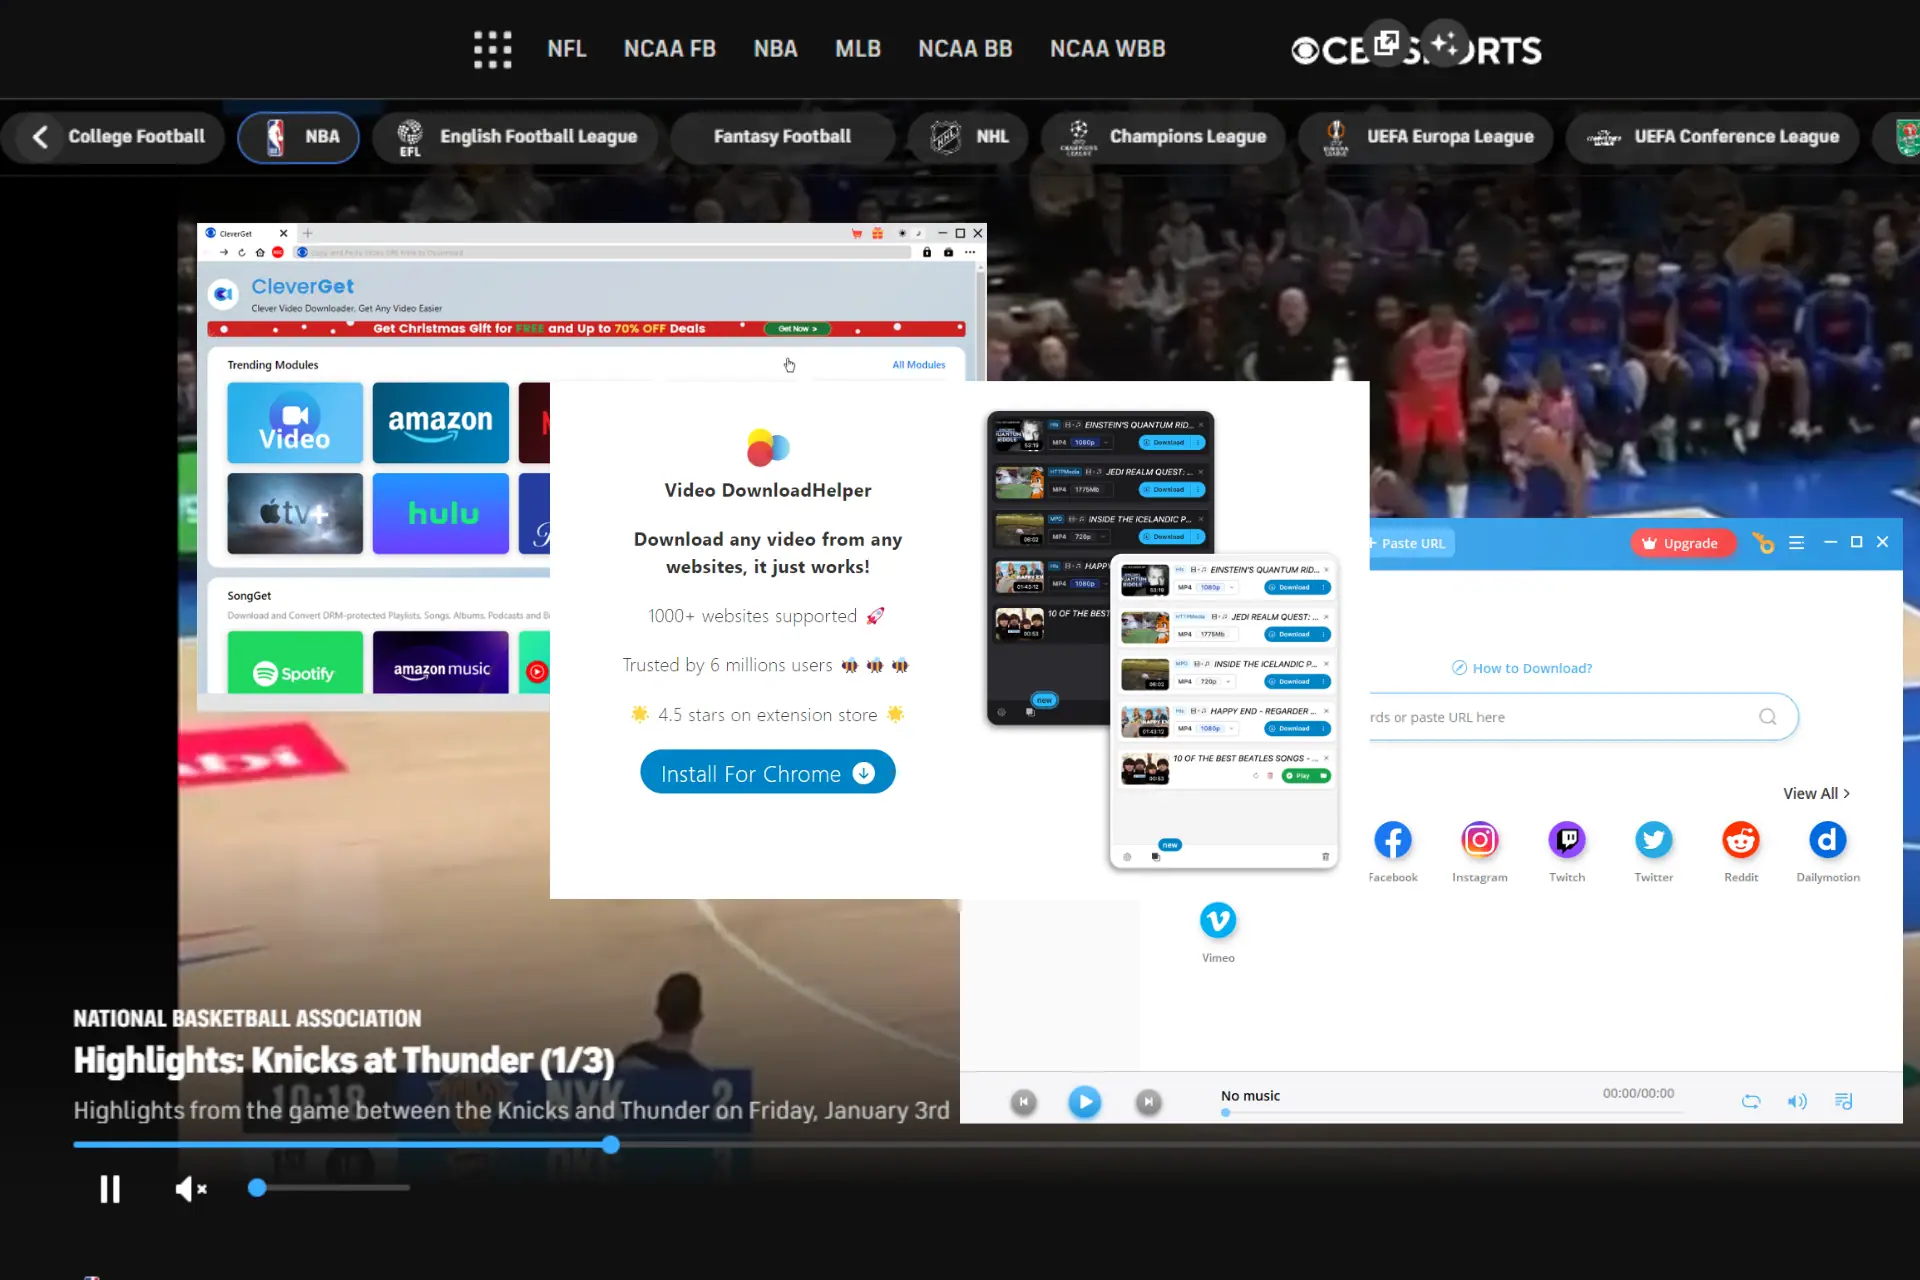Open the NCAA FB section

(669, 49)
